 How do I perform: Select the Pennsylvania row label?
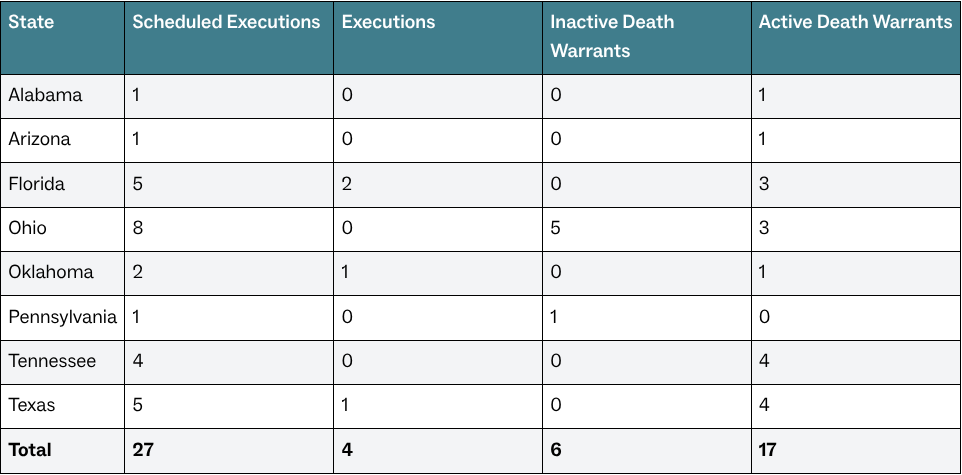point(62,317)
